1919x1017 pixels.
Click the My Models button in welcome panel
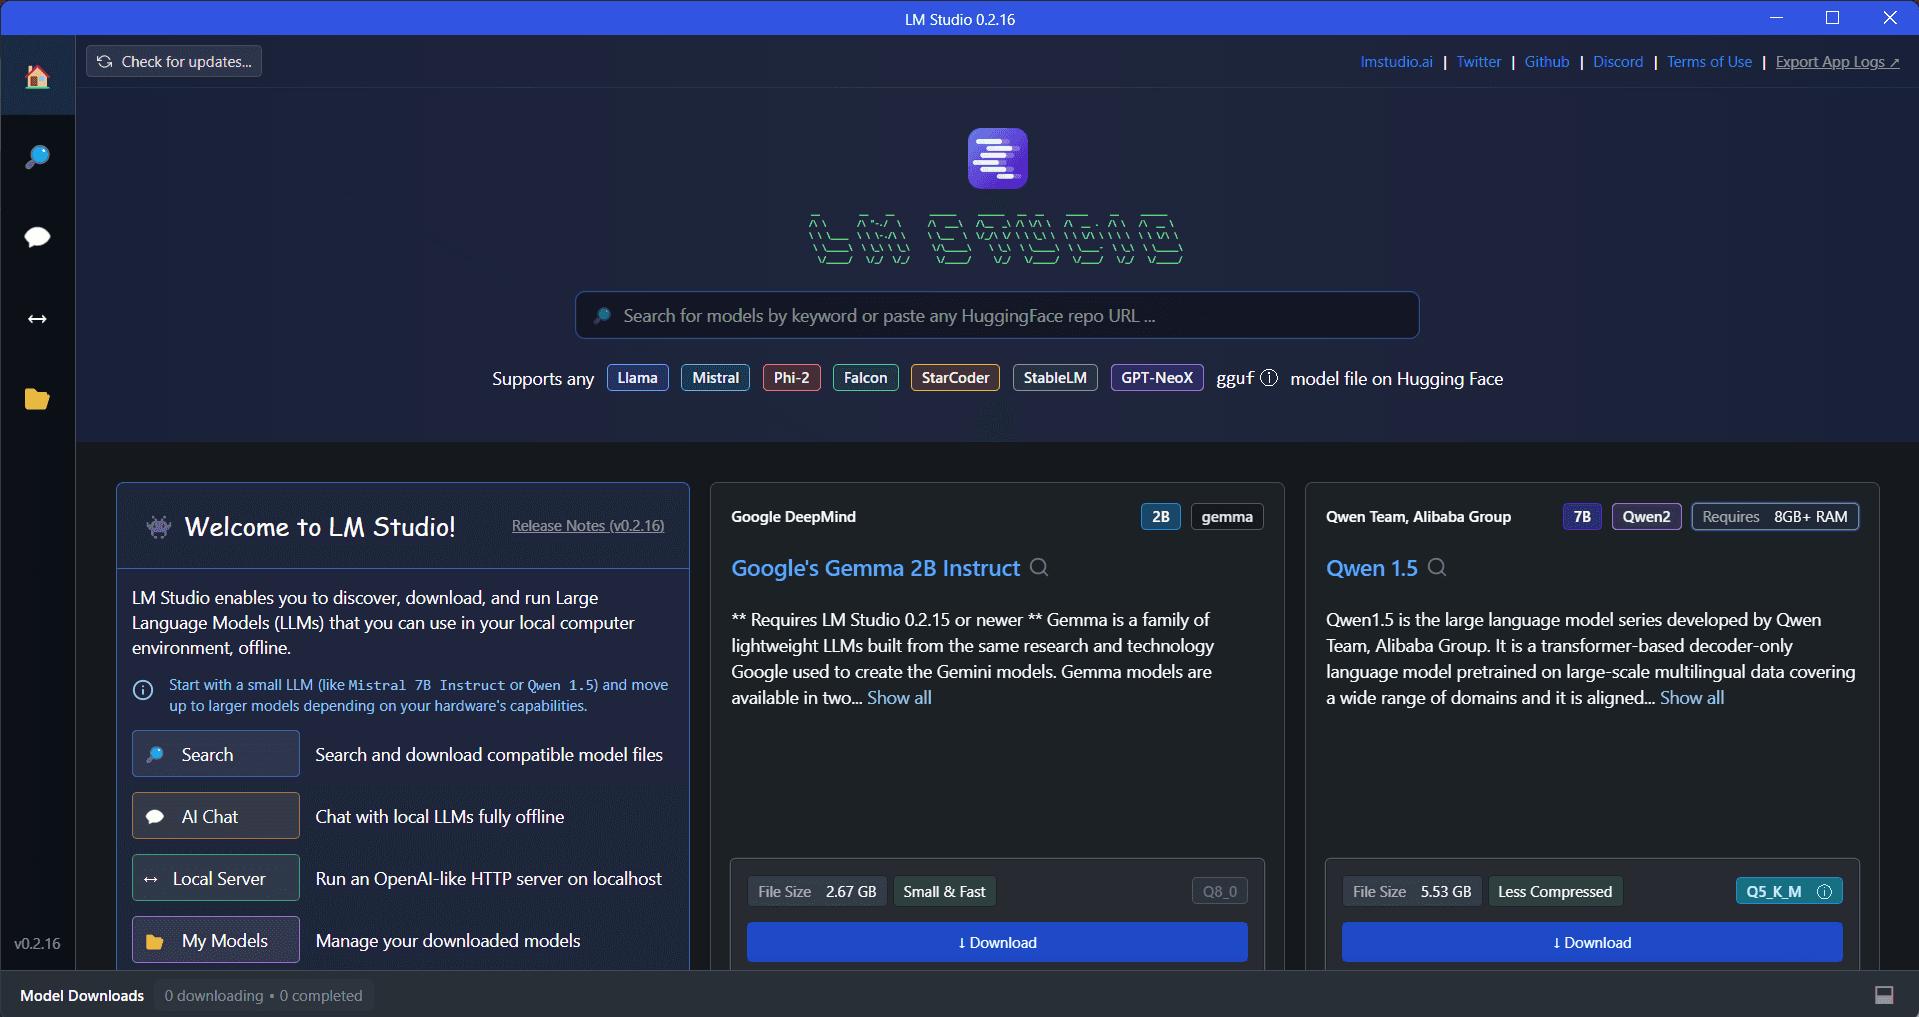[216, 940]
